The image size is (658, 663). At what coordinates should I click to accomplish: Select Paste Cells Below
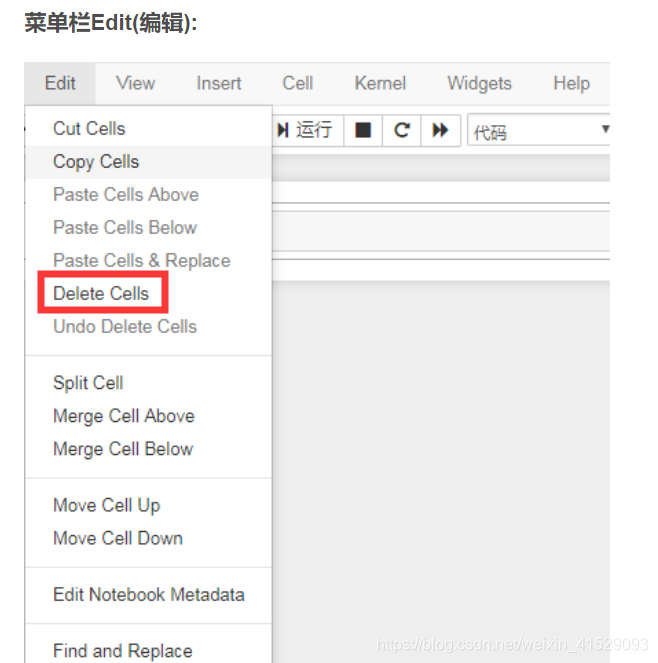tap(148, 228)
